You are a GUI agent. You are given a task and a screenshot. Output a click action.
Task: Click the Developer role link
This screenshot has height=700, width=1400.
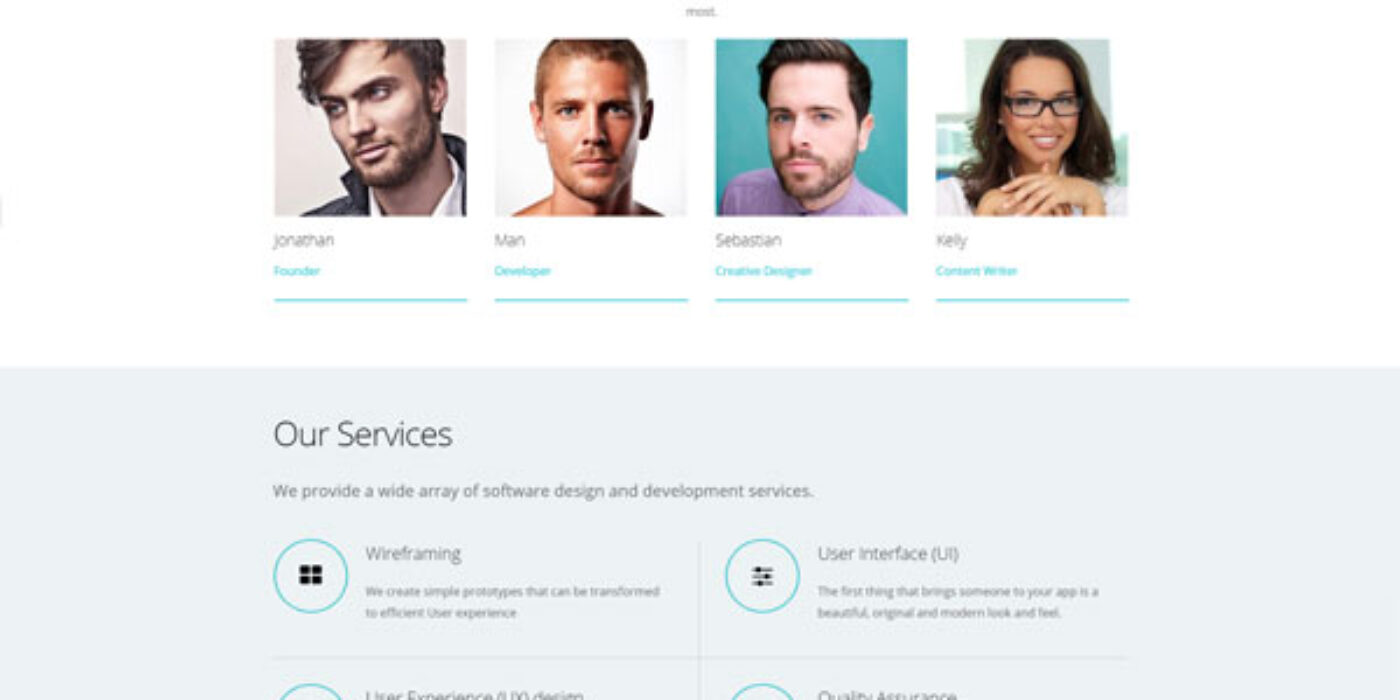(x=523, y=271)
